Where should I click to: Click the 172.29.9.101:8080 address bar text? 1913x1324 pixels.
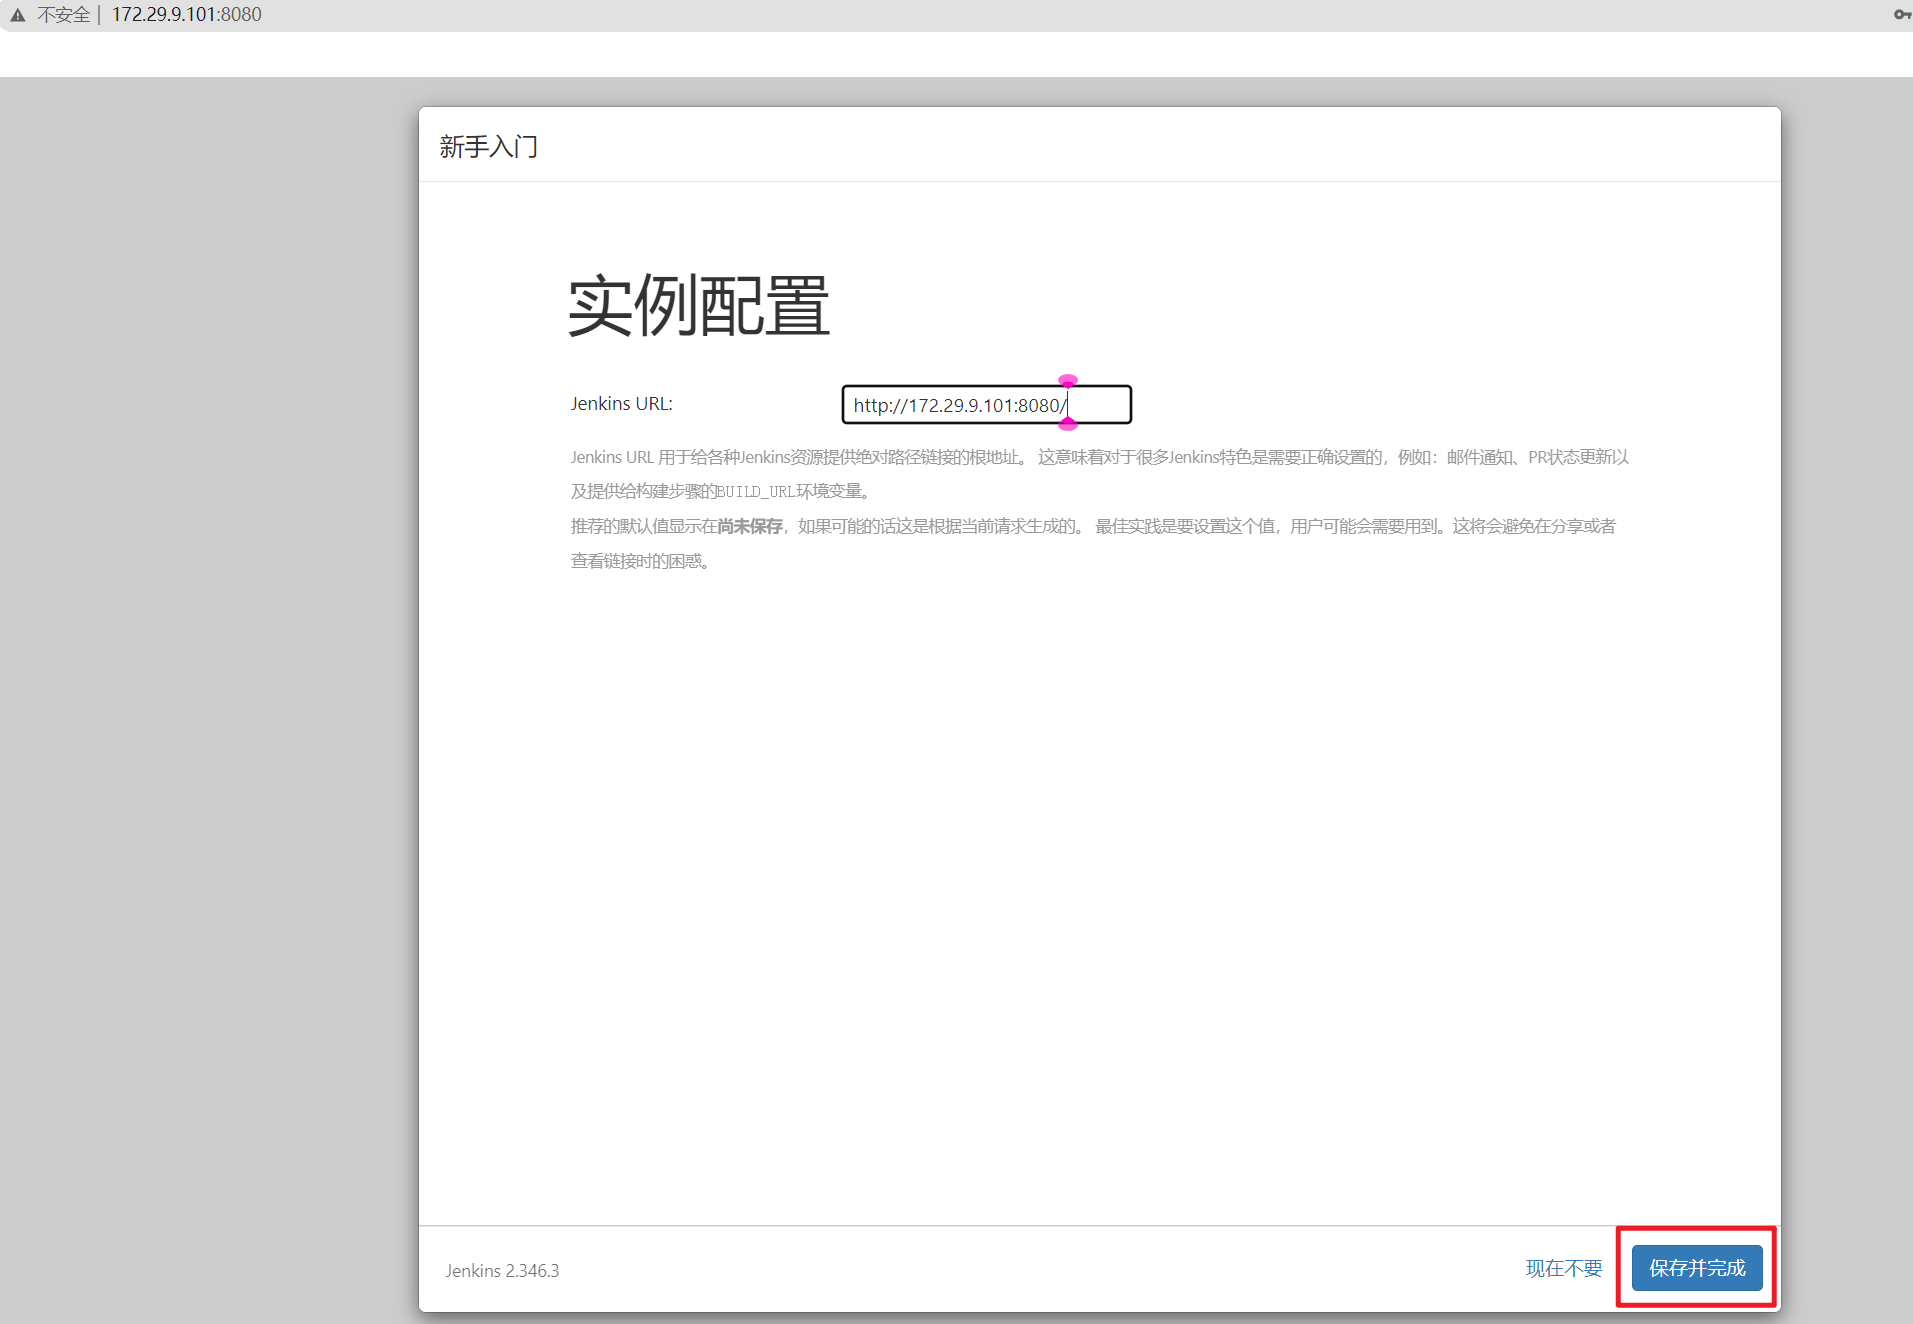(186, 15)
